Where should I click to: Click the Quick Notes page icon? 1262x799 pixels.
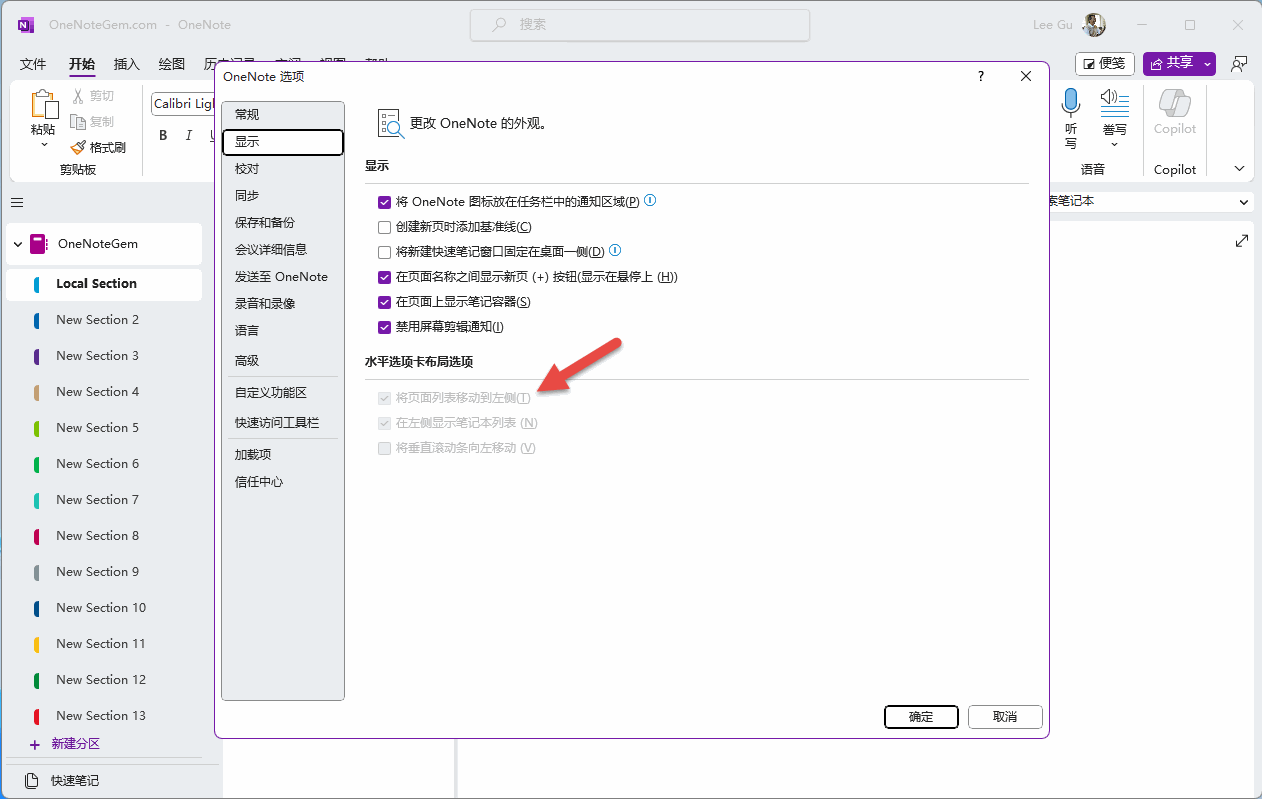32,780
